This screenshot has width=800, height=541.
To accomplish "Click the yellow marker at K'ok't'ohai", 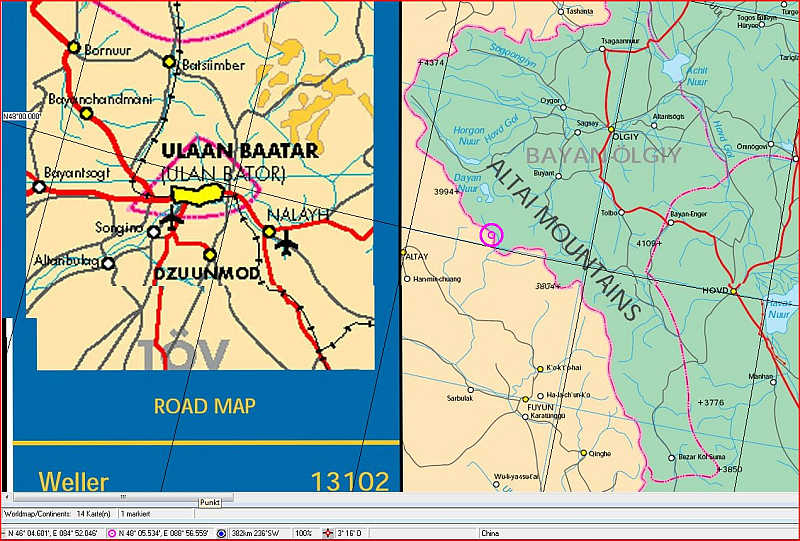I will click(x=540, y=368).
